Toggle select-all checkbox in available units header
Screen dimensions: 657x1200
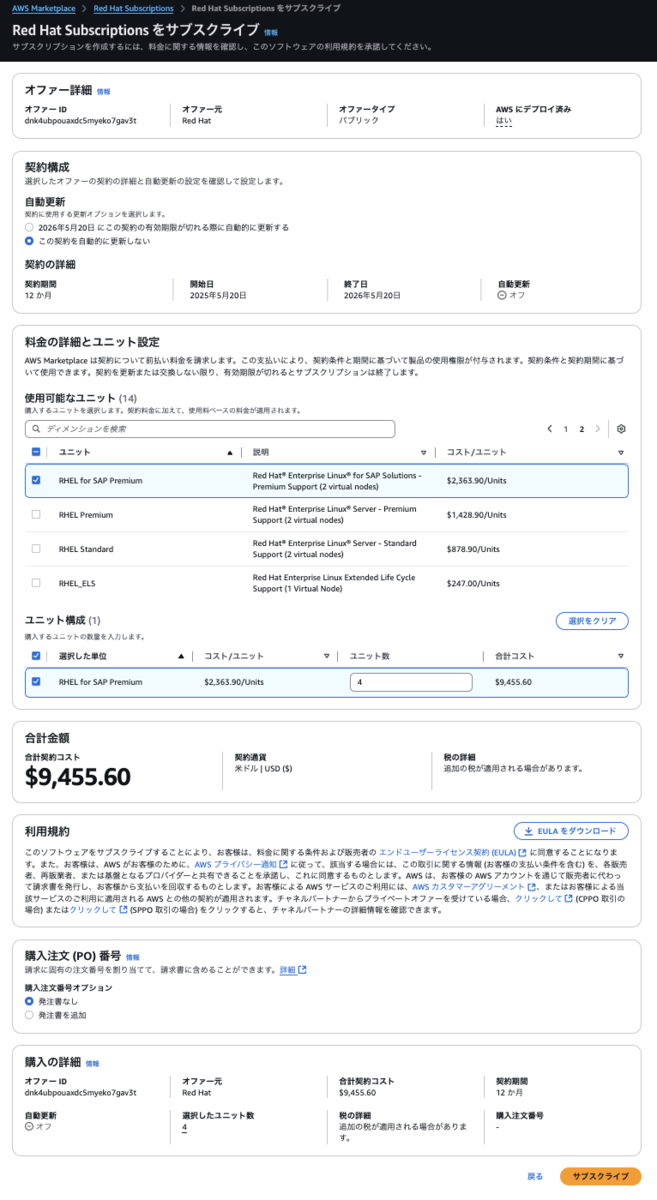(x=36, y=452)
